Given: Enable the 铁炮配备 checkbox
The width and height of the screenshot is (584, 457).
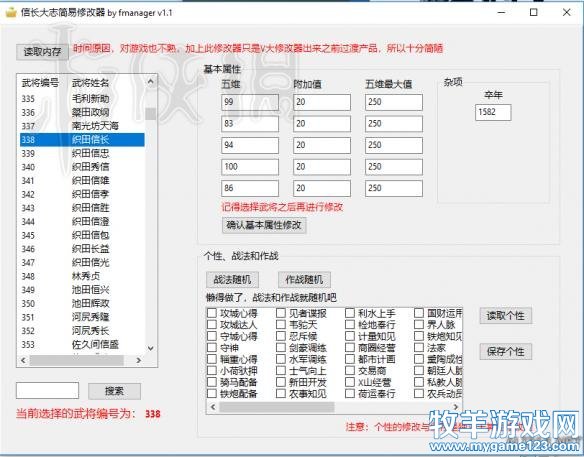Looking at the screenshot, I should (212, 394).
